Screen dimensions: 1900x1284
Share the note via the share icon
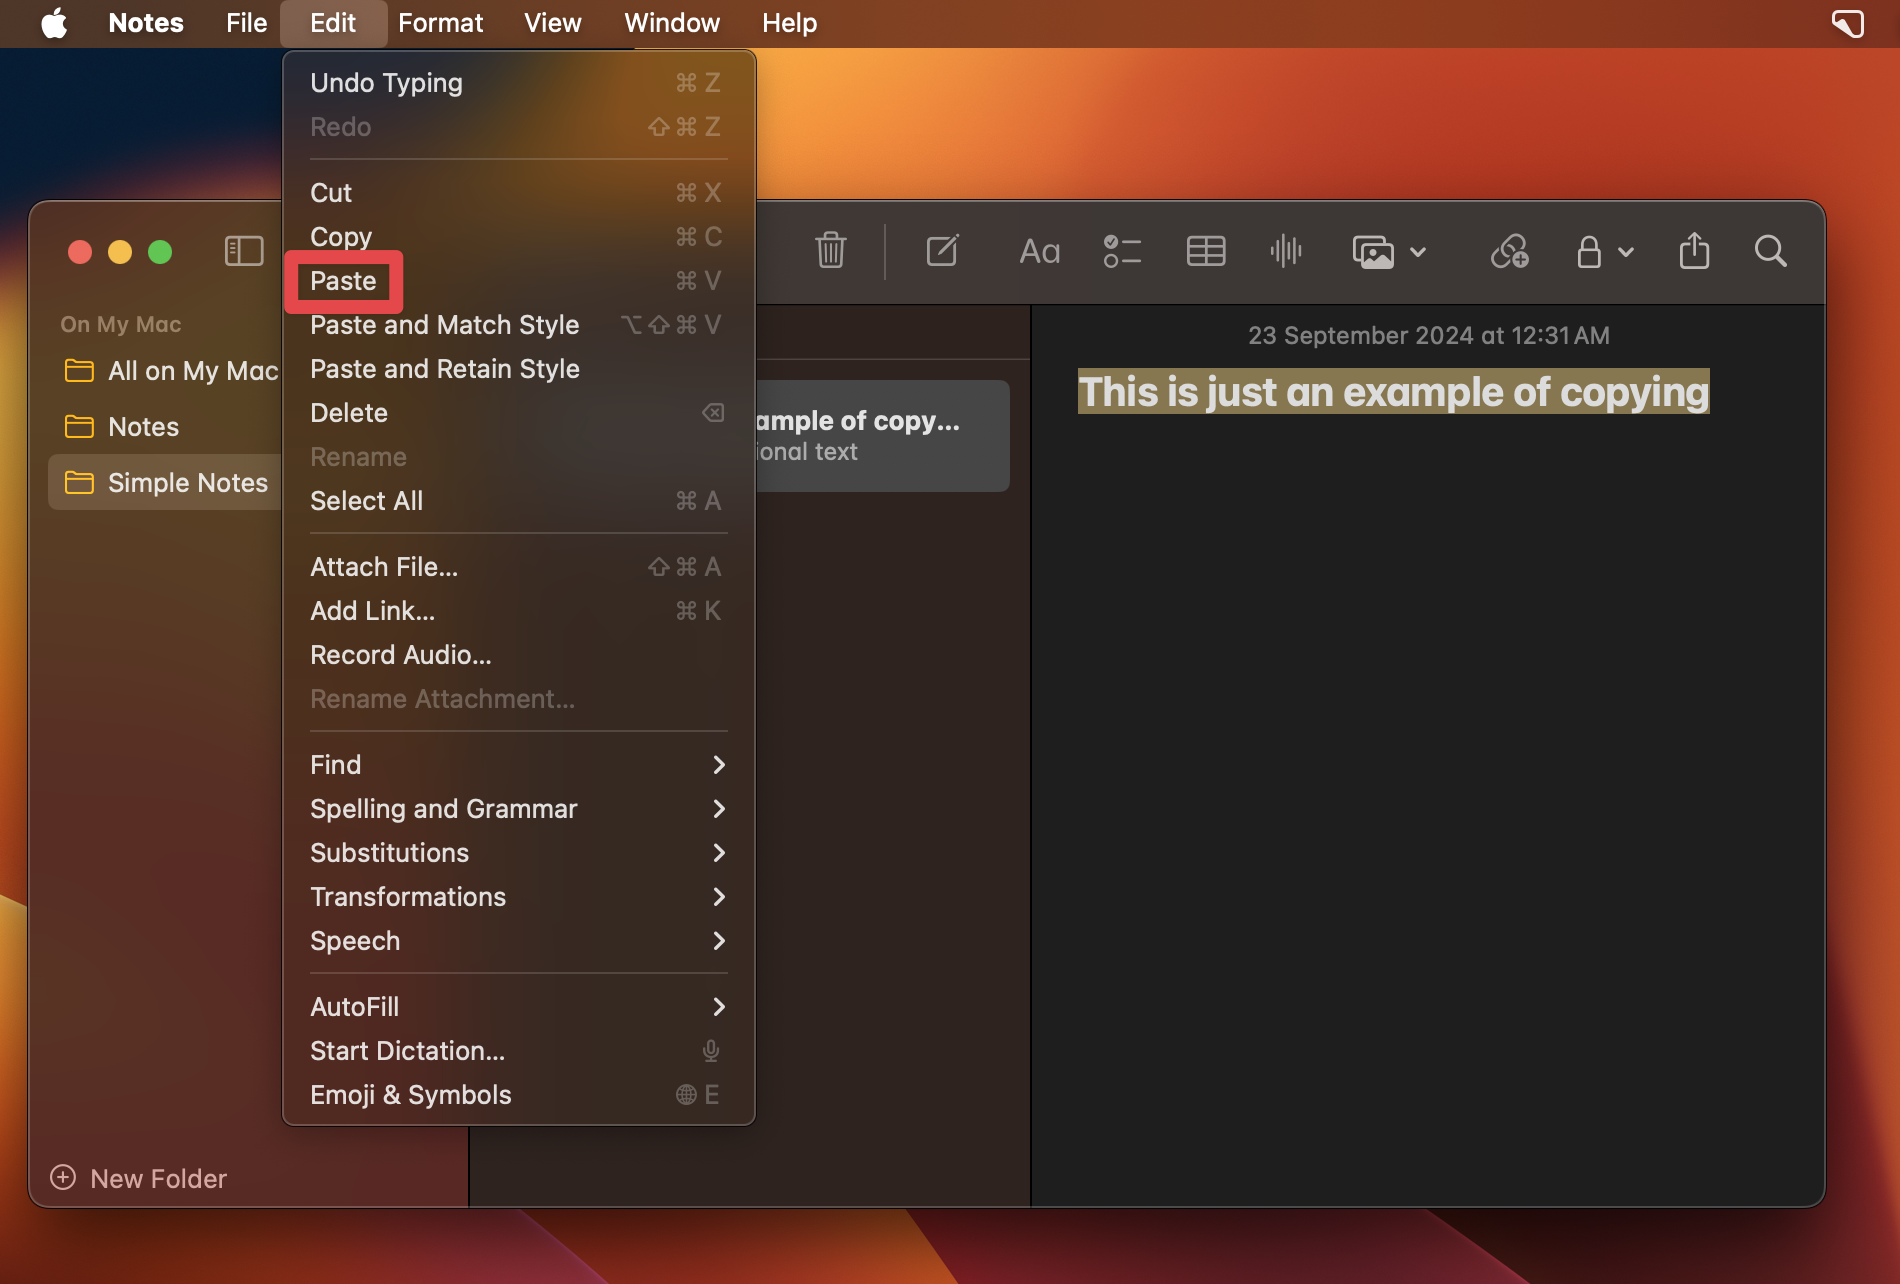(x=1693, y=252)
